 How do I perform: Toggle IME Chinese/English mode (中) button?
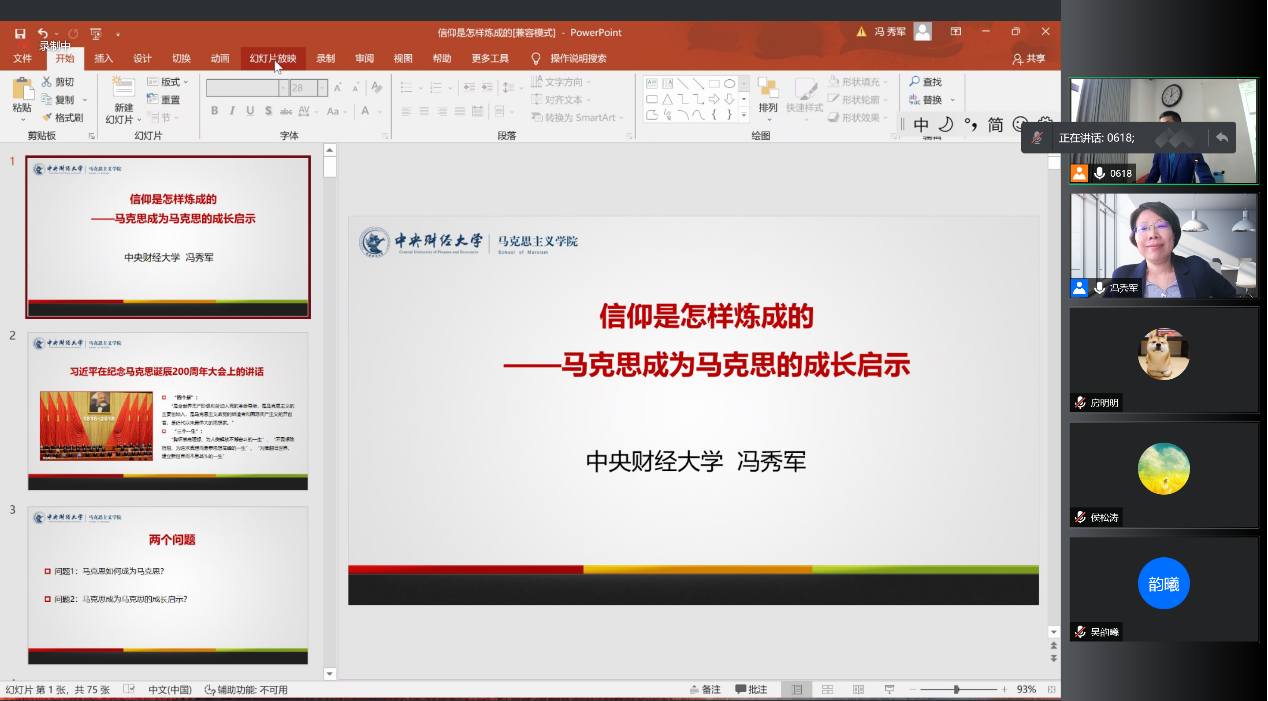[921, 125]
